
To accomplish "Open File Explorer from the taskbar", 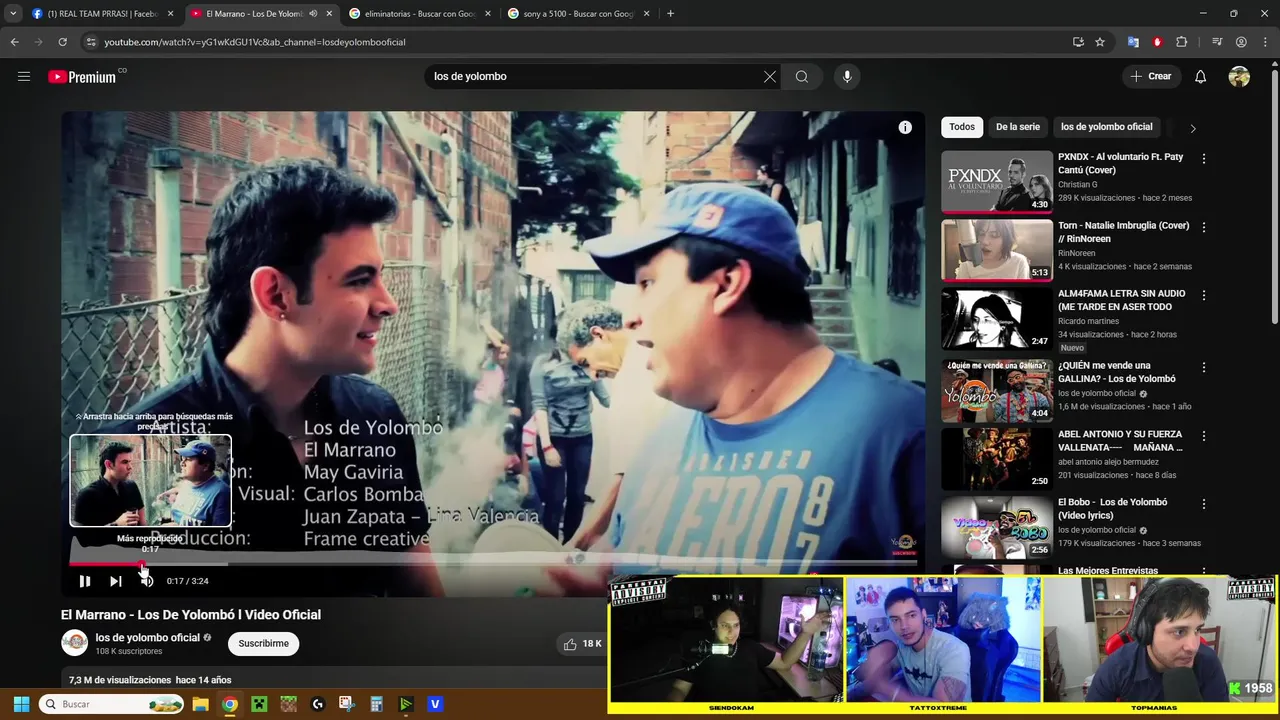I will [200, 704].
